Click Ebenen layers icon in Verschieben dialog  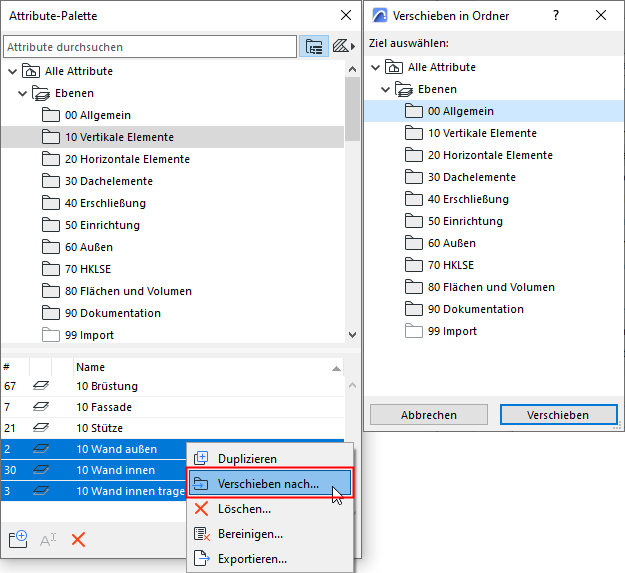[x=404, y=89]
